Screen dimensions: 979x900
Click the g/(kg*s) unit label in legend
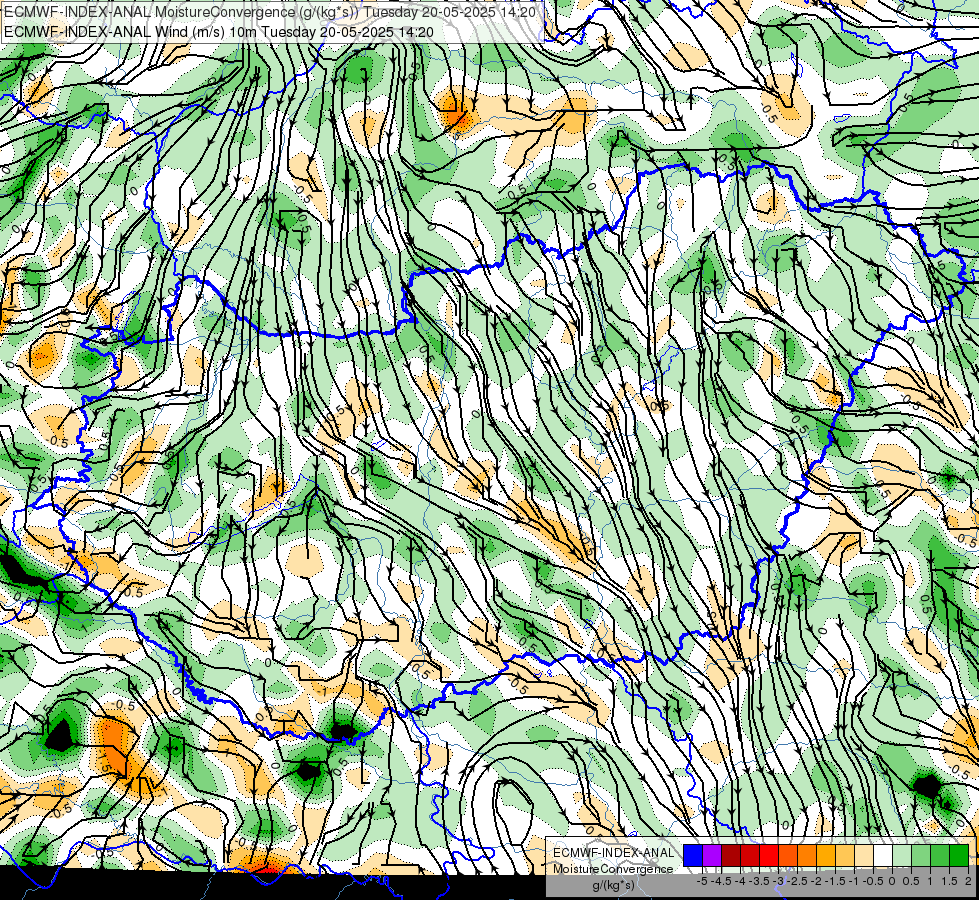coord(613,886)
